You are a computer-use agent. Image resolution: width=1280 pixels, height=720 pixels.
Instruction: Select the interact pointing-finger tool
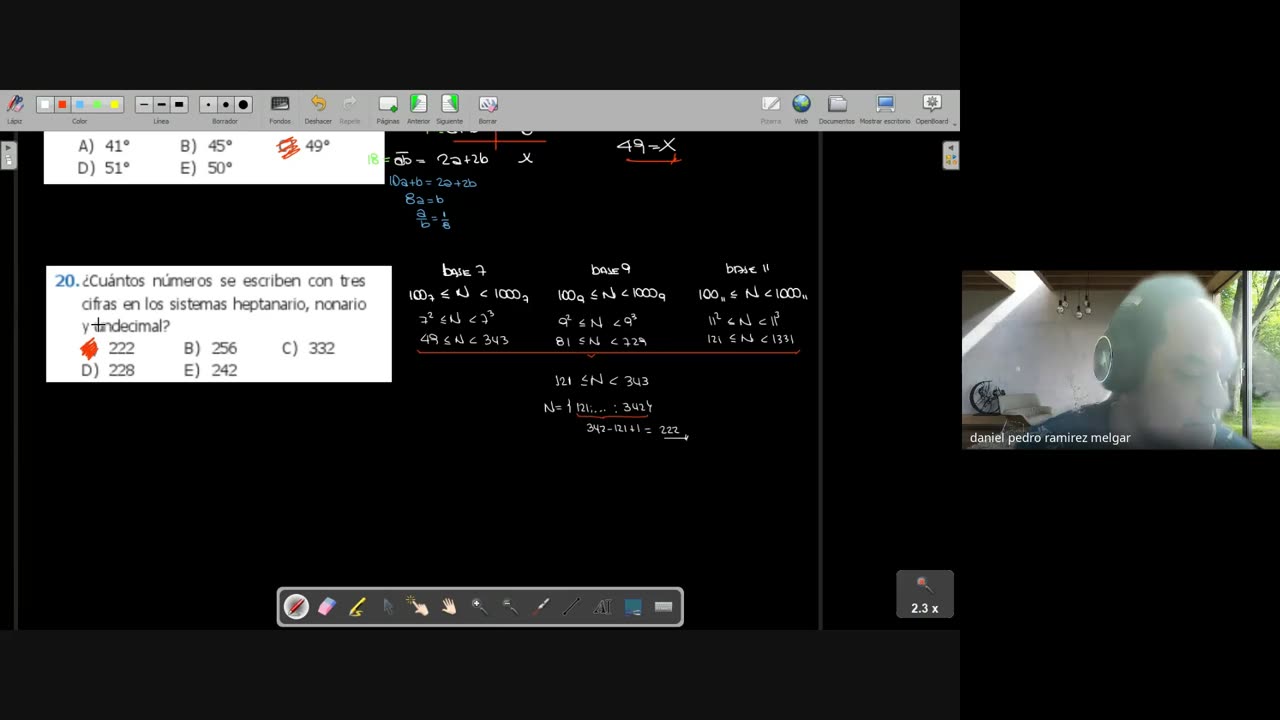click(418, 606)
